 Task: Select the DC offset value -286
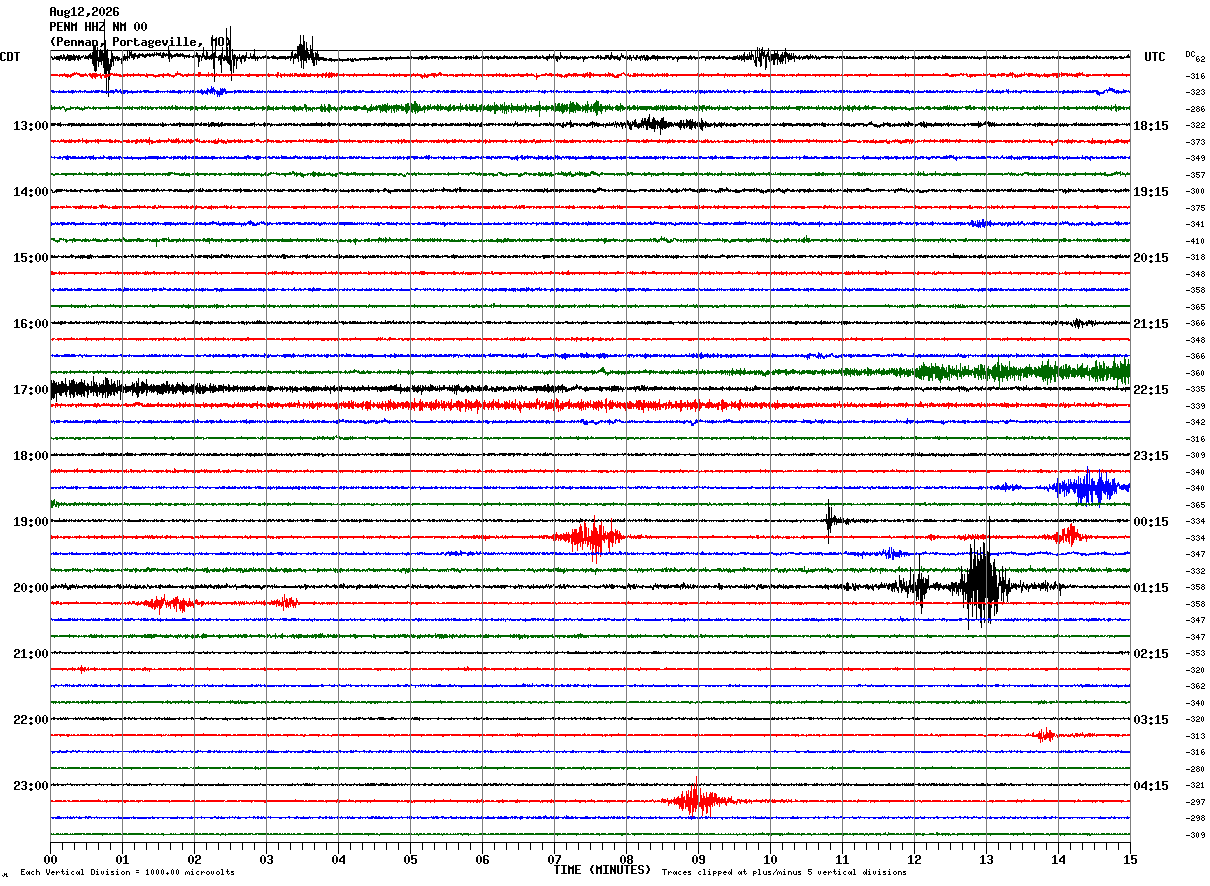point(1195,109)
